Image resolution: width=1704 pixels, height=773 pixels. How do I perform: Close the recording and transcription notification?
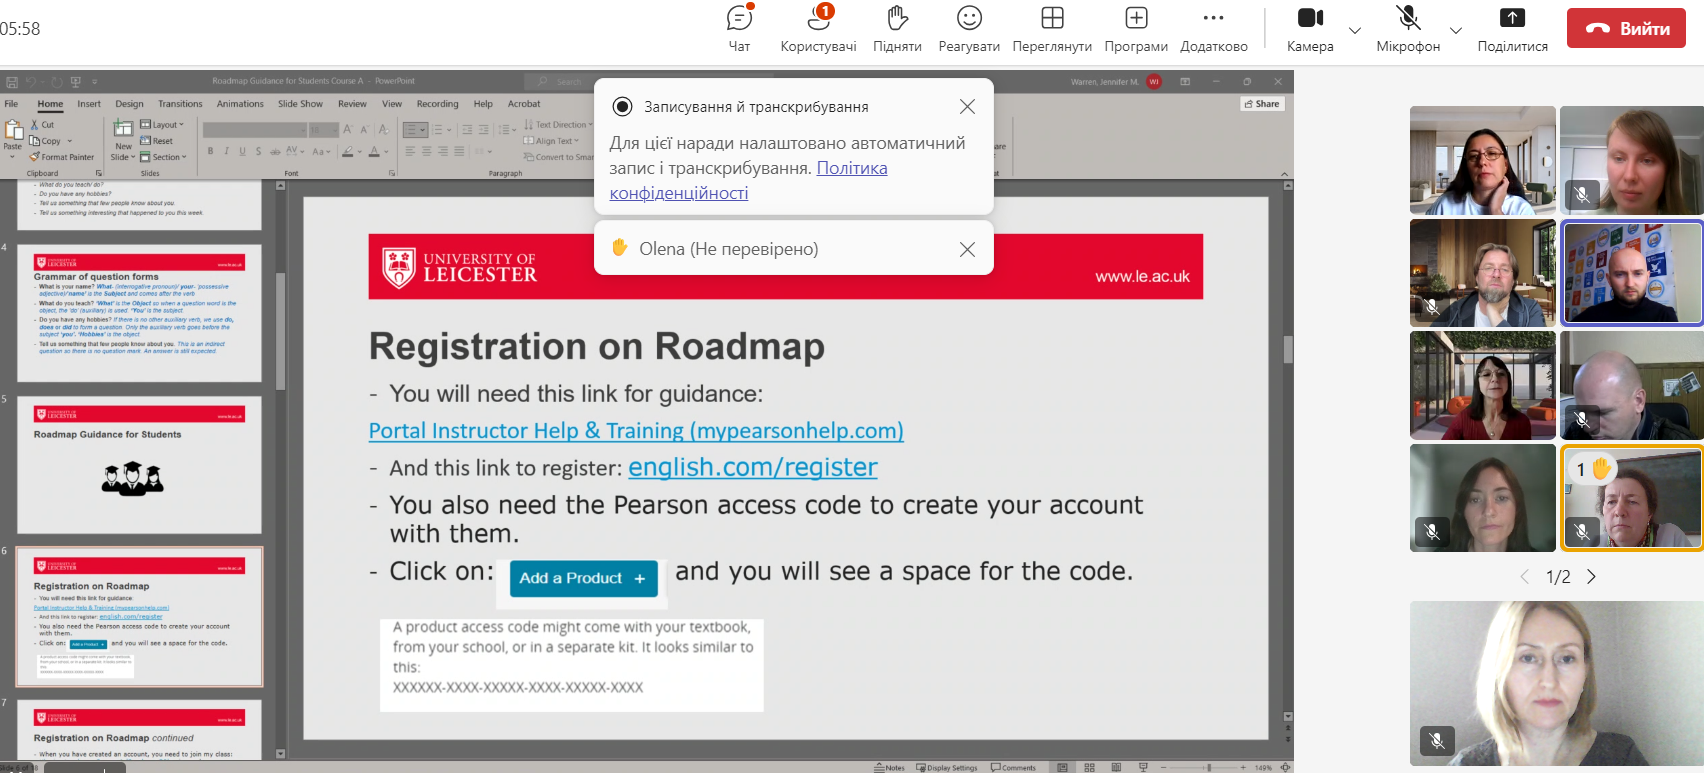[967, 106]
